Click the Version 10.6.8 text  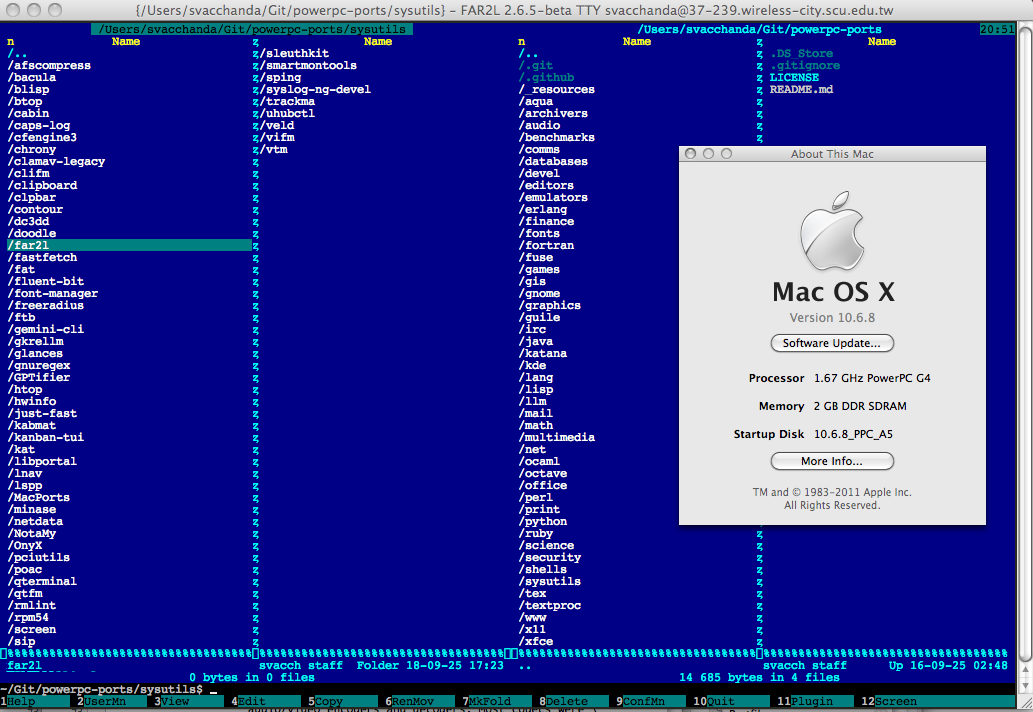click(832, 318)
